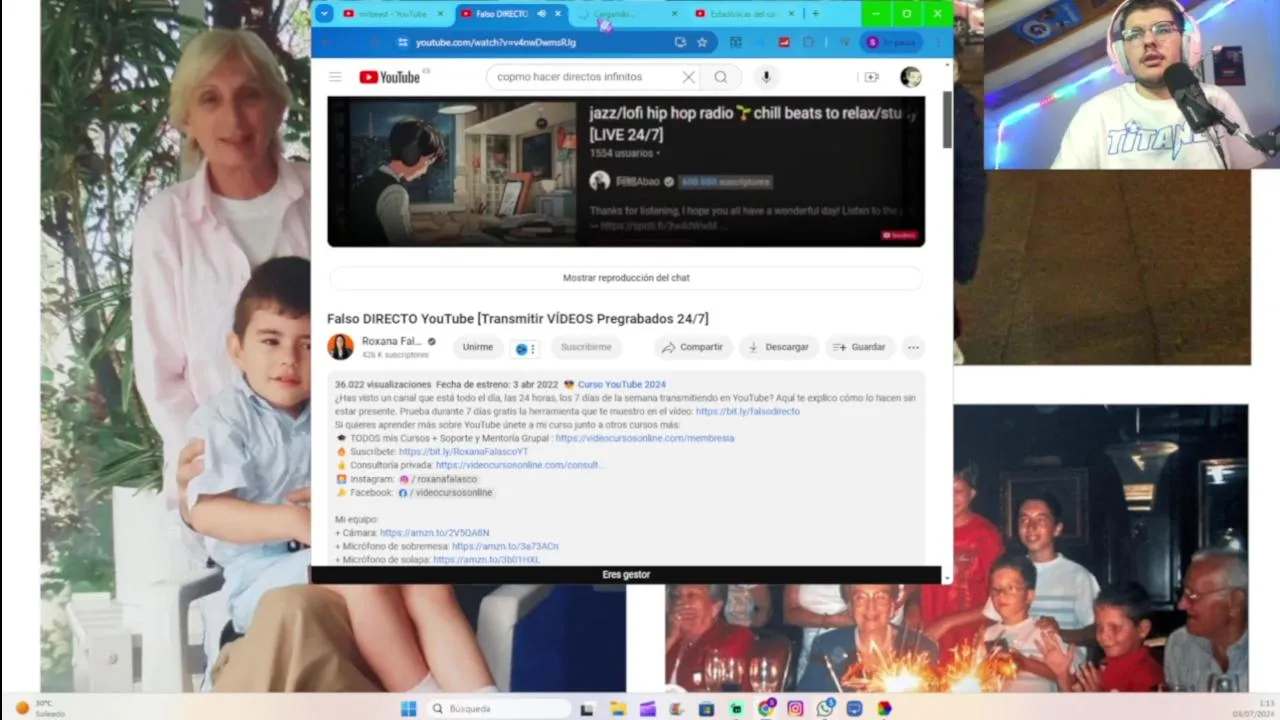Click the Unirme join button

click(x=478, y=347)
